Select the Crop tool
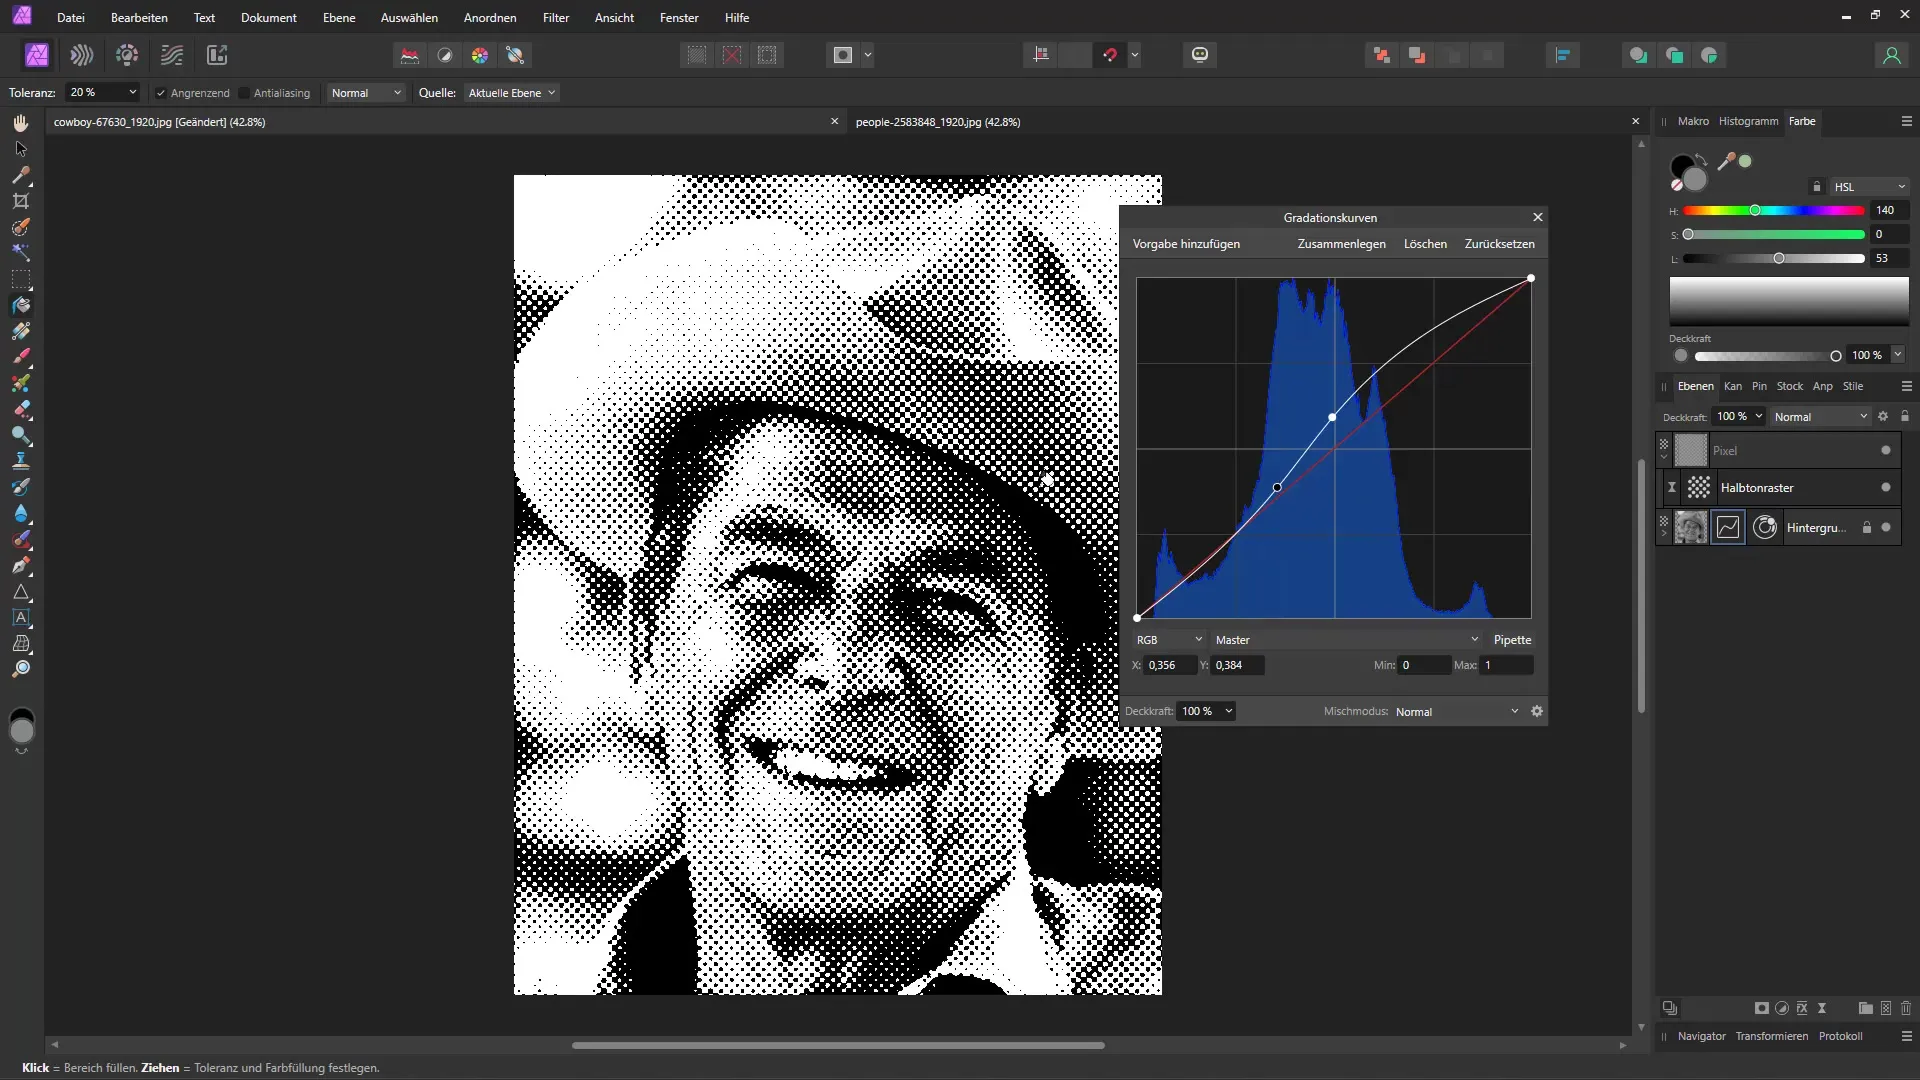 (21, 201)
